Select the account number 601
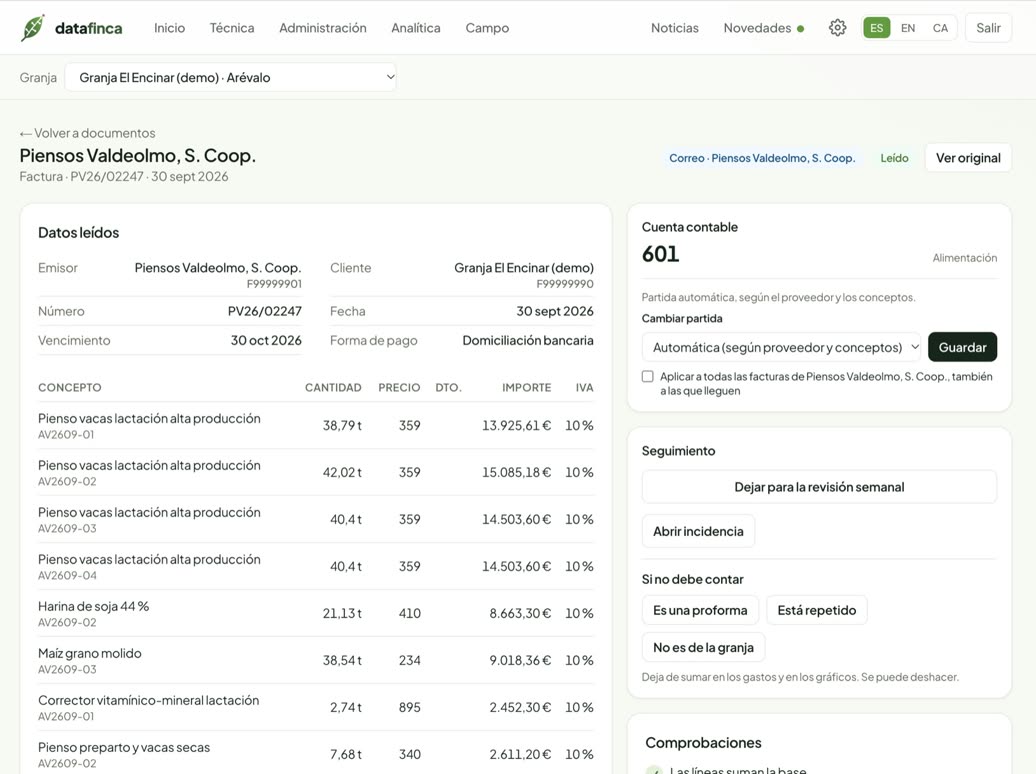 (660, 254)
